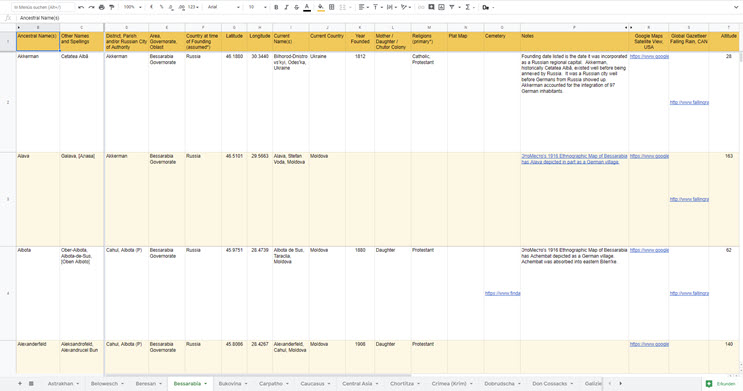Toggle strikethrough formatting
This screenshot has height=391, width=743.
tap(297, 7)
